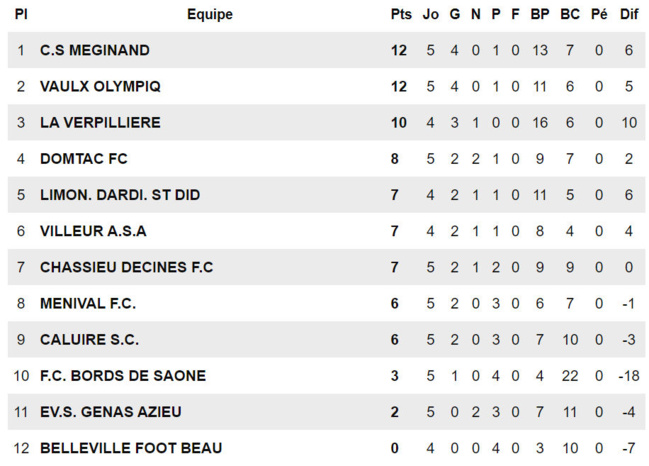Select CALUIRE S.C. in the table

click(x=89, y=340)
